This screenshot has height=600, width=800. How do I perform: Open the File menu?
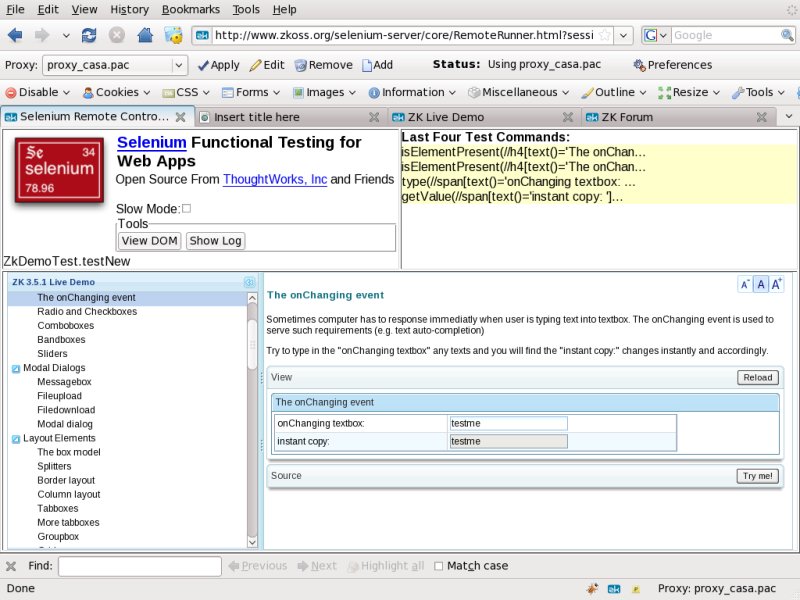(x=15, y=9)
